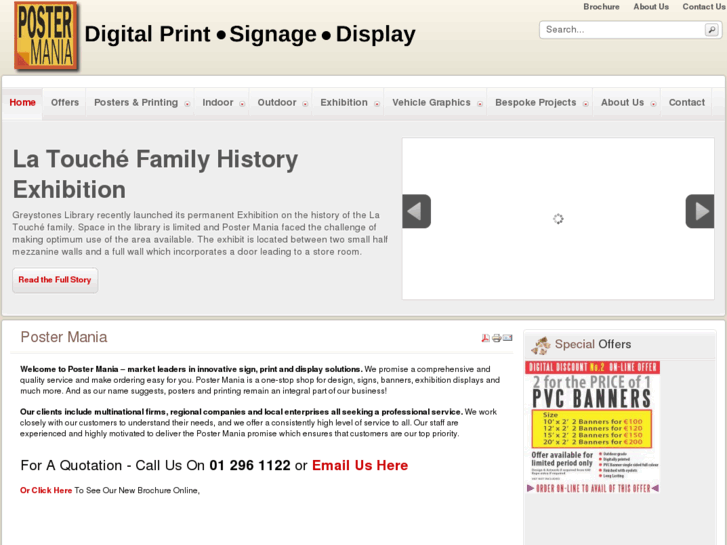The width and height of the screenshot is (727, 545).
Task: Expand the Posters & Printing dropdown indicator
Action: point(187,104)
